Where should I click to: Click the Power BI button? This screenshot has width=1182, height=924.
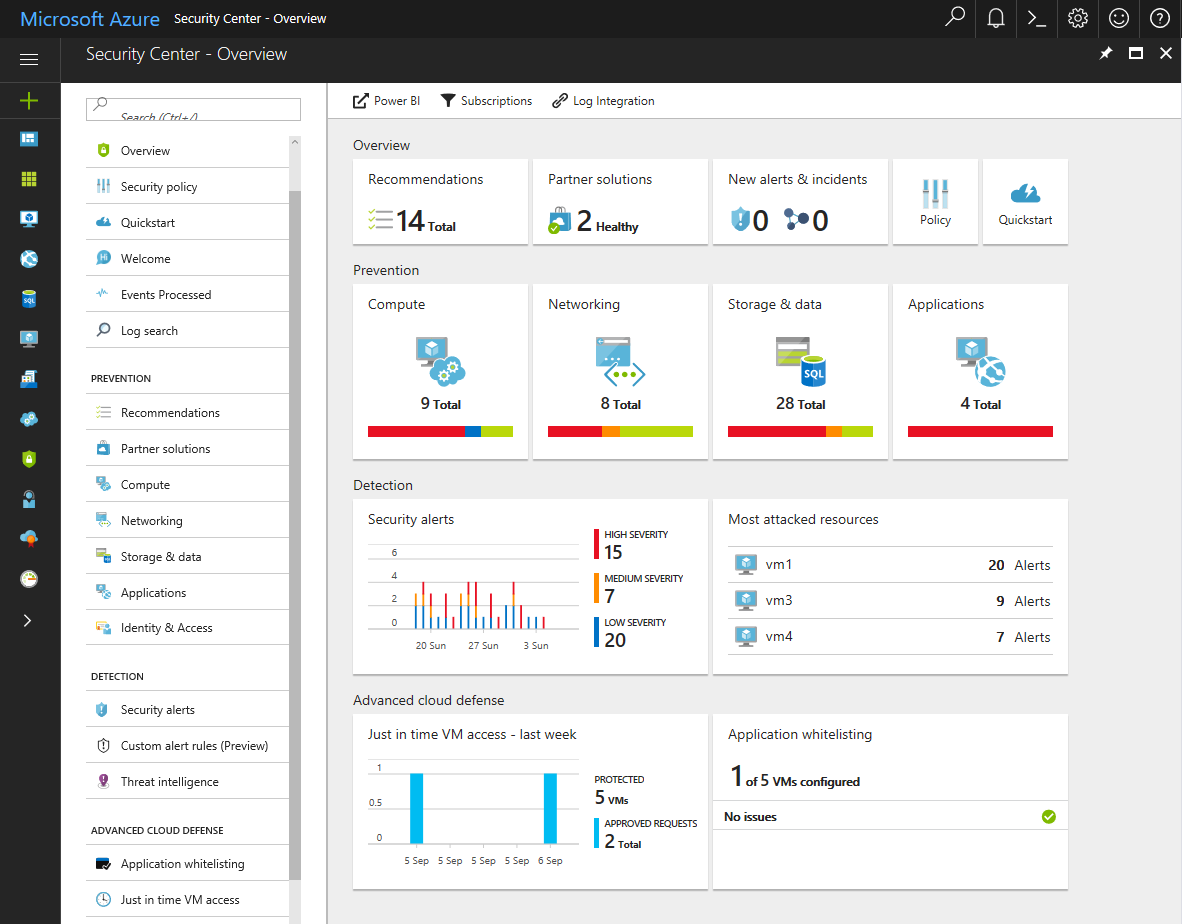386,101
